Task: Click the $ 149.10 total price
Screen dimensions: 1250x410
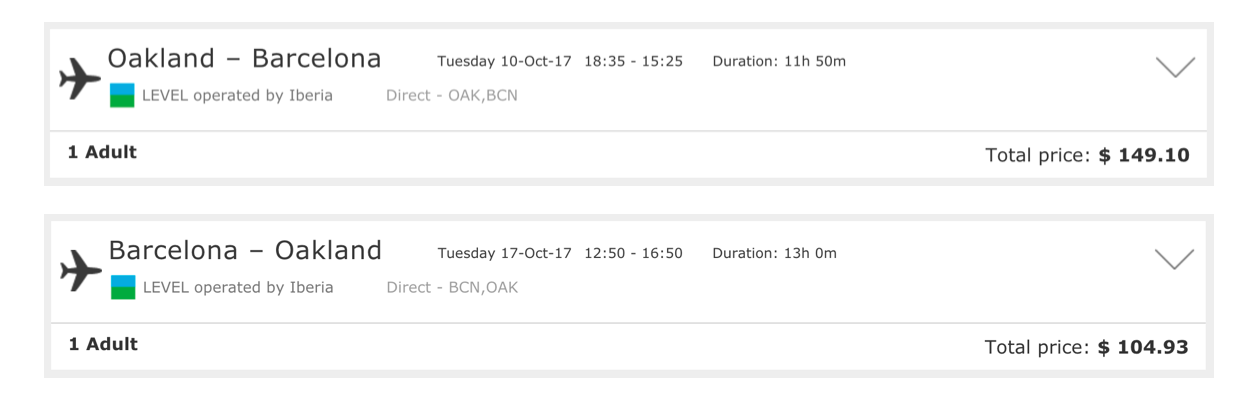Action: click(1143, 156)
